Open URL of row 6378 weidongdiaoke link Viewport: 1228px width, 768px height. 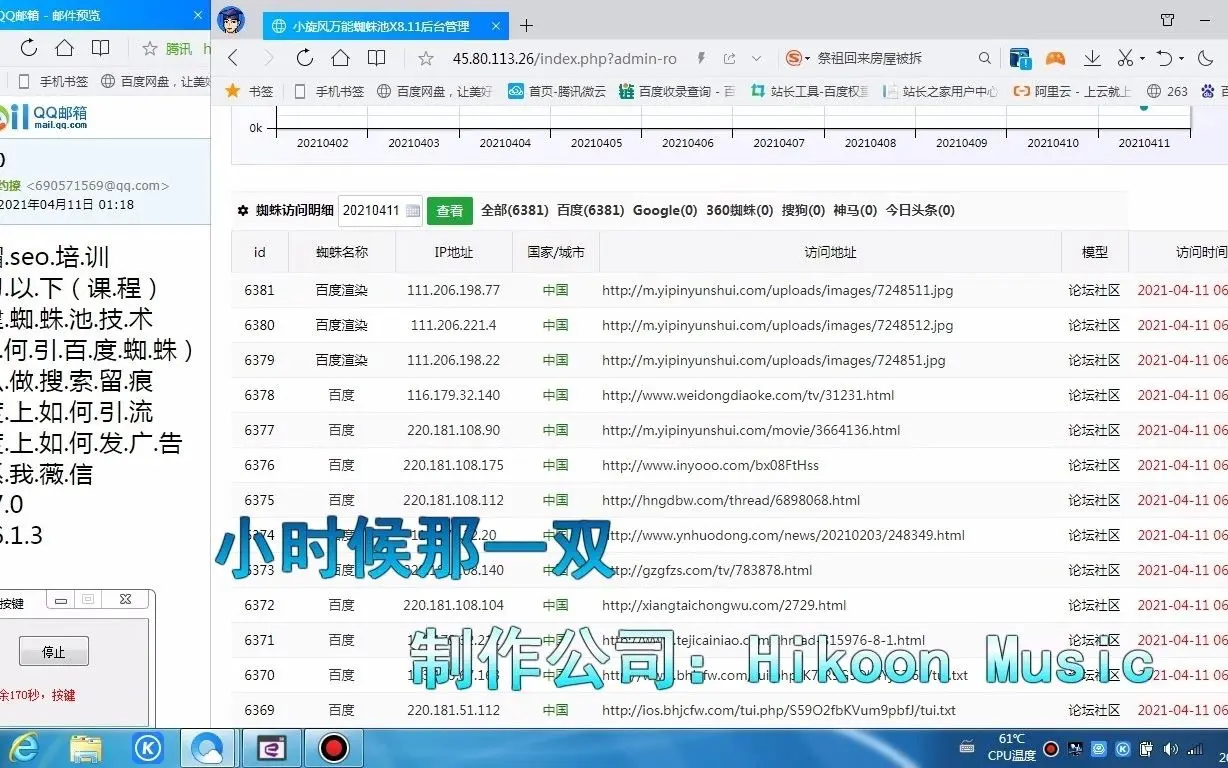[748, 396]
